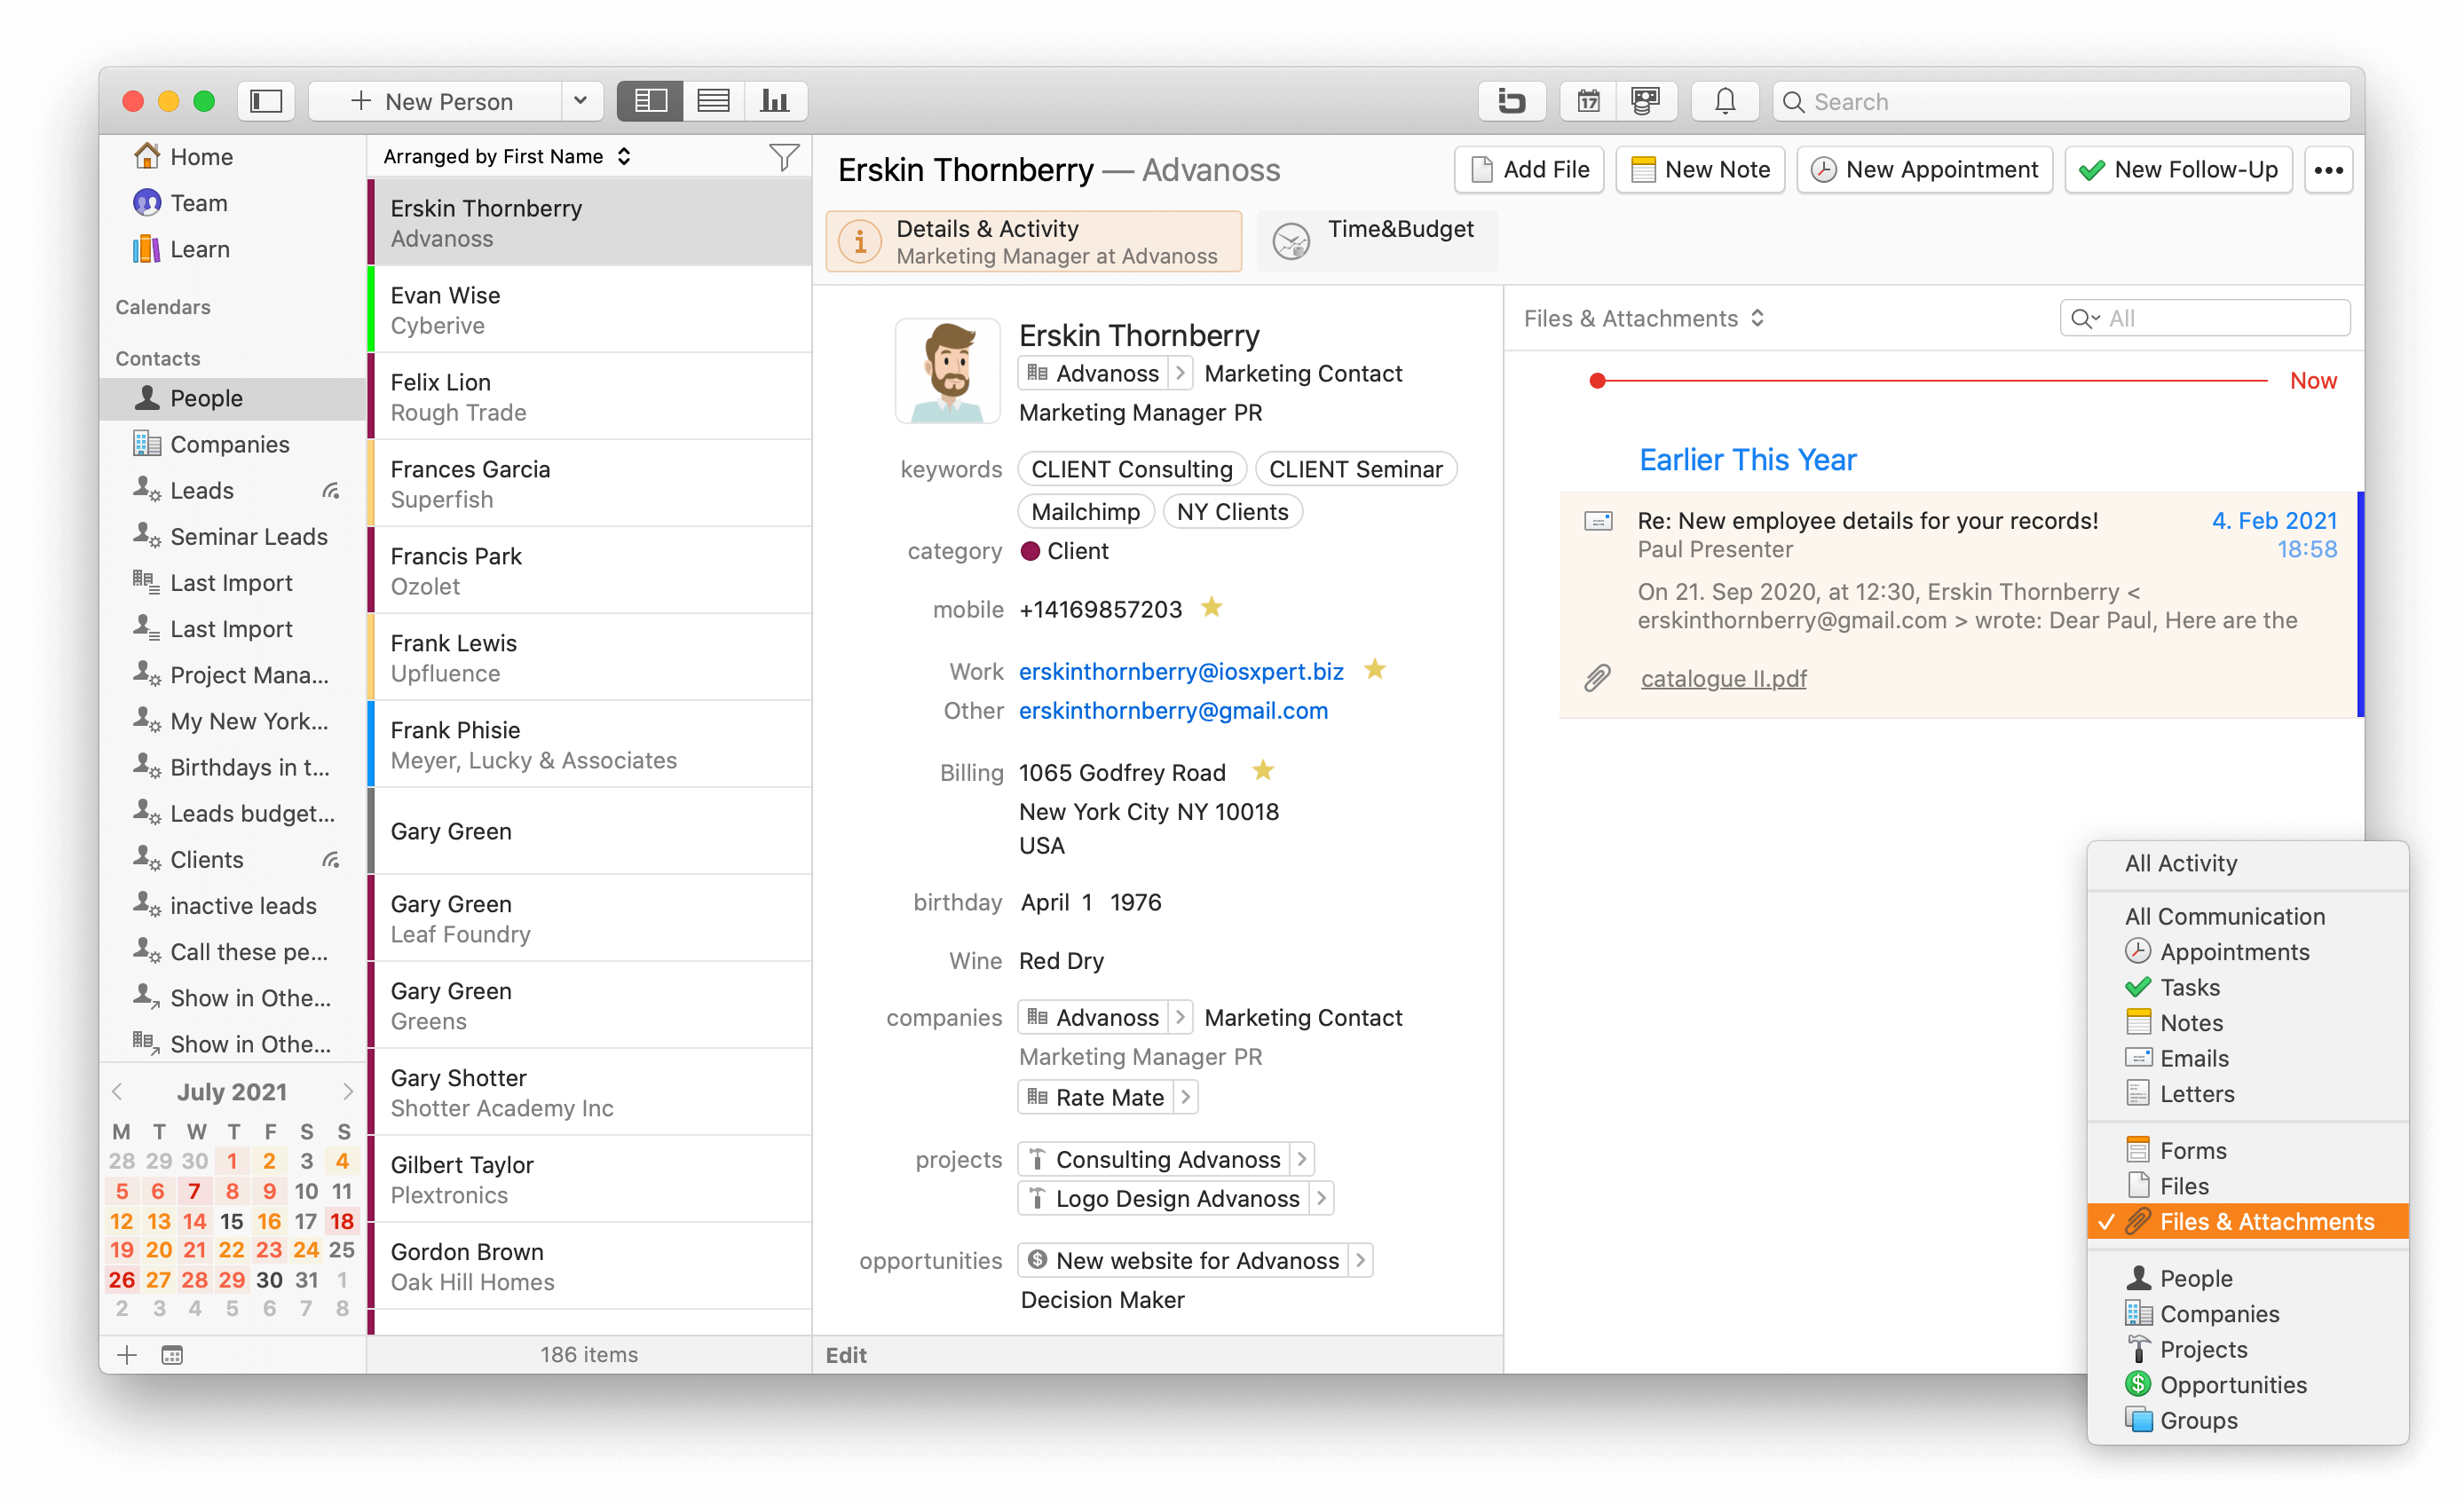Screen dimensions: 2464x1505
Task: Open the inactive leads group
Action: 232,905
